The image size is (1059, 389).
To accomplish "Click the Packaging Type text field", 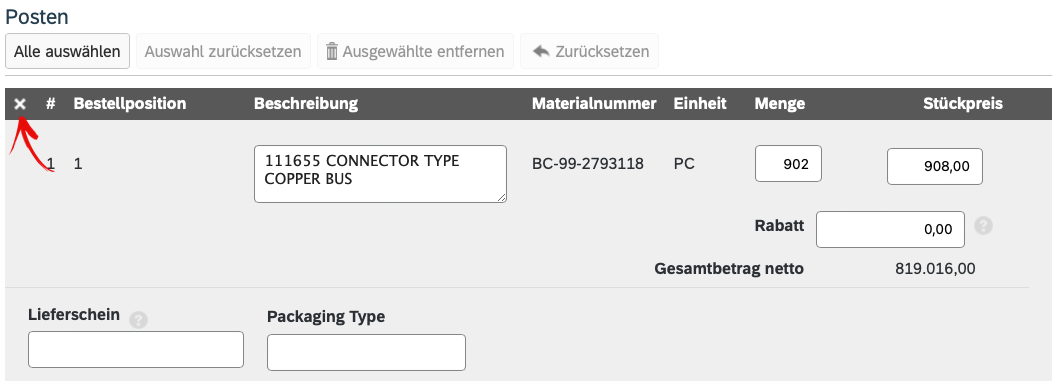I will pos(366,353).
